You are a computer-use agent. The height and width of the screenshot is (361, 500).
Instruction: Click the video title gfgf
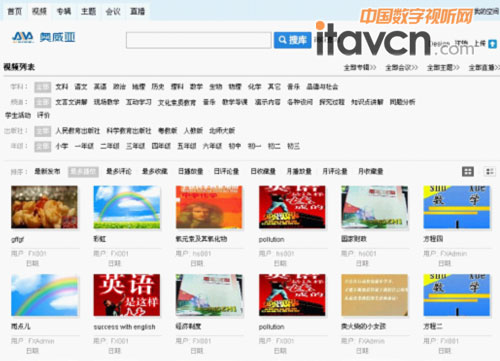click(17, 239)
